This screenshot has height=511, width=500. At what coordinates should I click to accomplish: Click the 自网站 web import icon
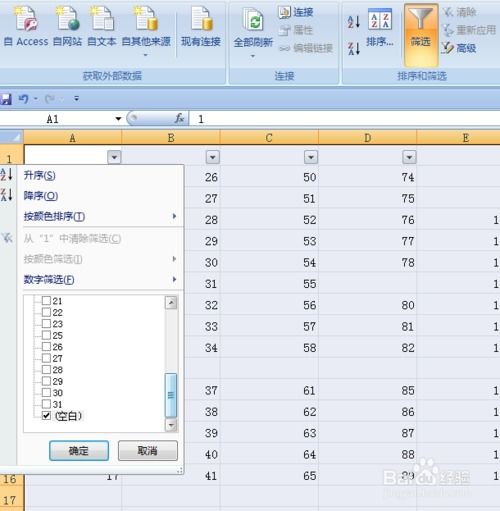click(68, 20)
